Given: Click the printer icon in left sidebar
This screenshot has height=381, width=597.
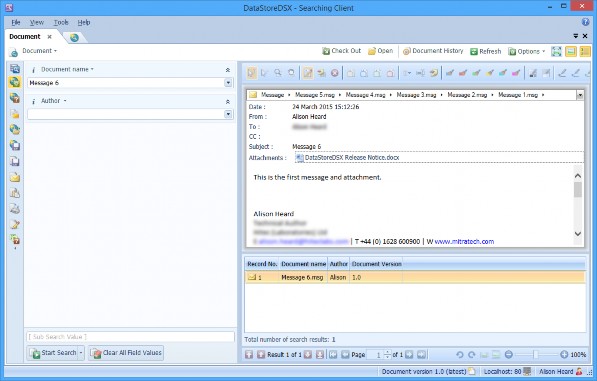Looking at the screenshot, I should 14,209.
